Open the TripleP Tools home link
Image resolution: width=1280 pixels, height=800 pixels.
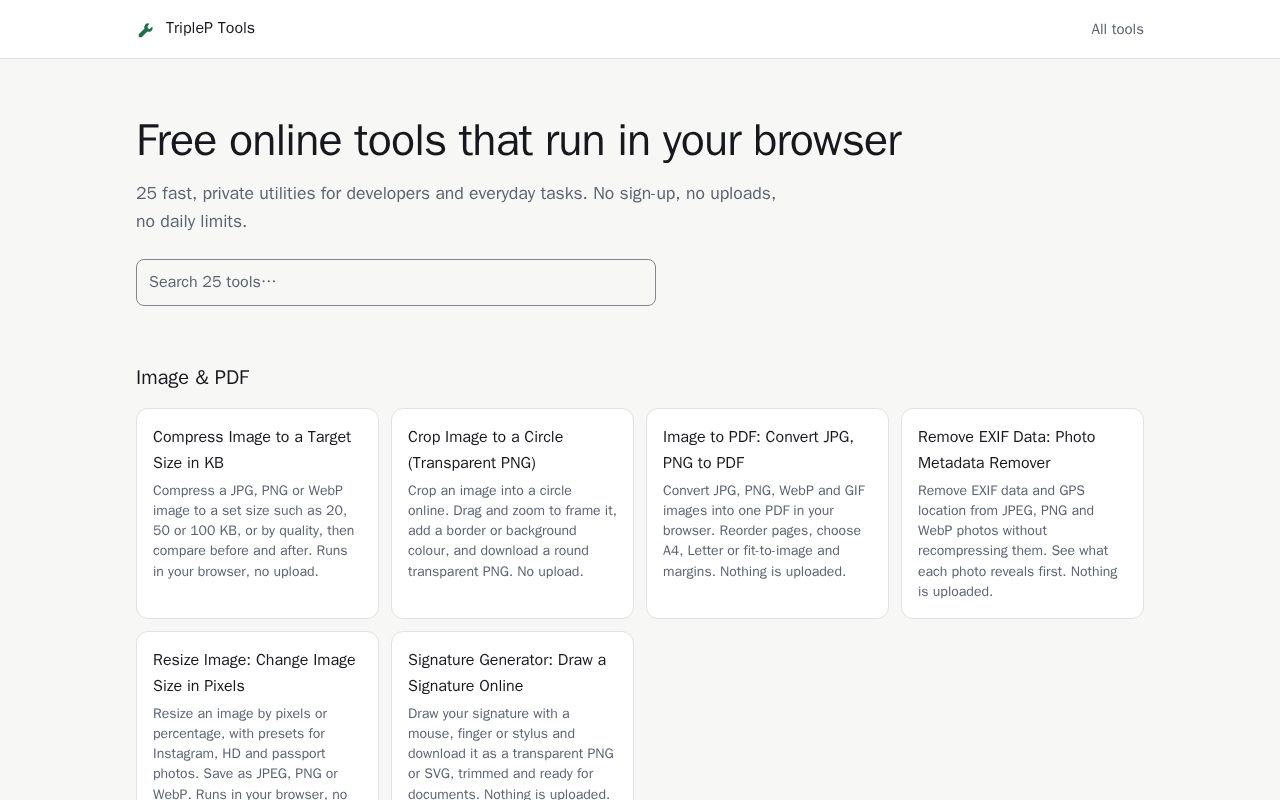[x=196, y=29]
